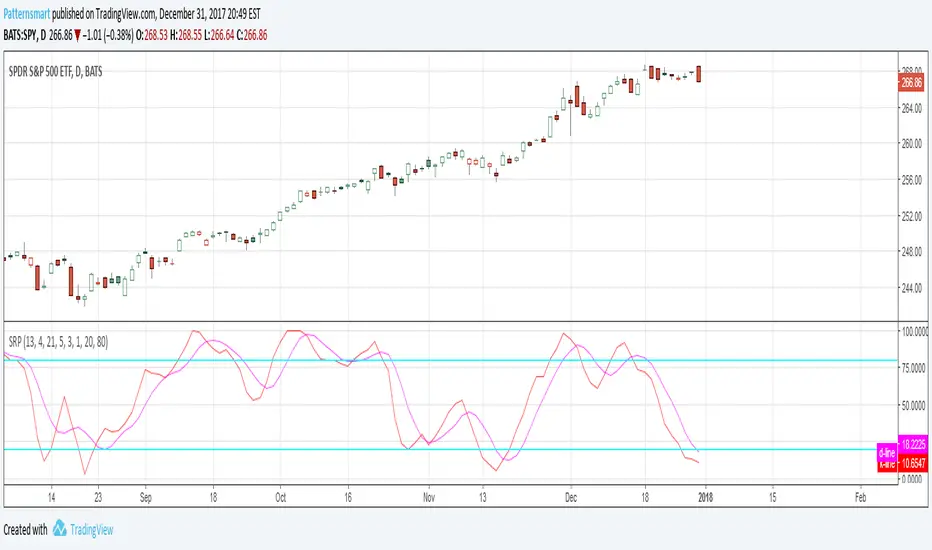Screen dimensions: 932x550
Task: Click the red down arrow price change icon
Action: click(x=77, y=36)
